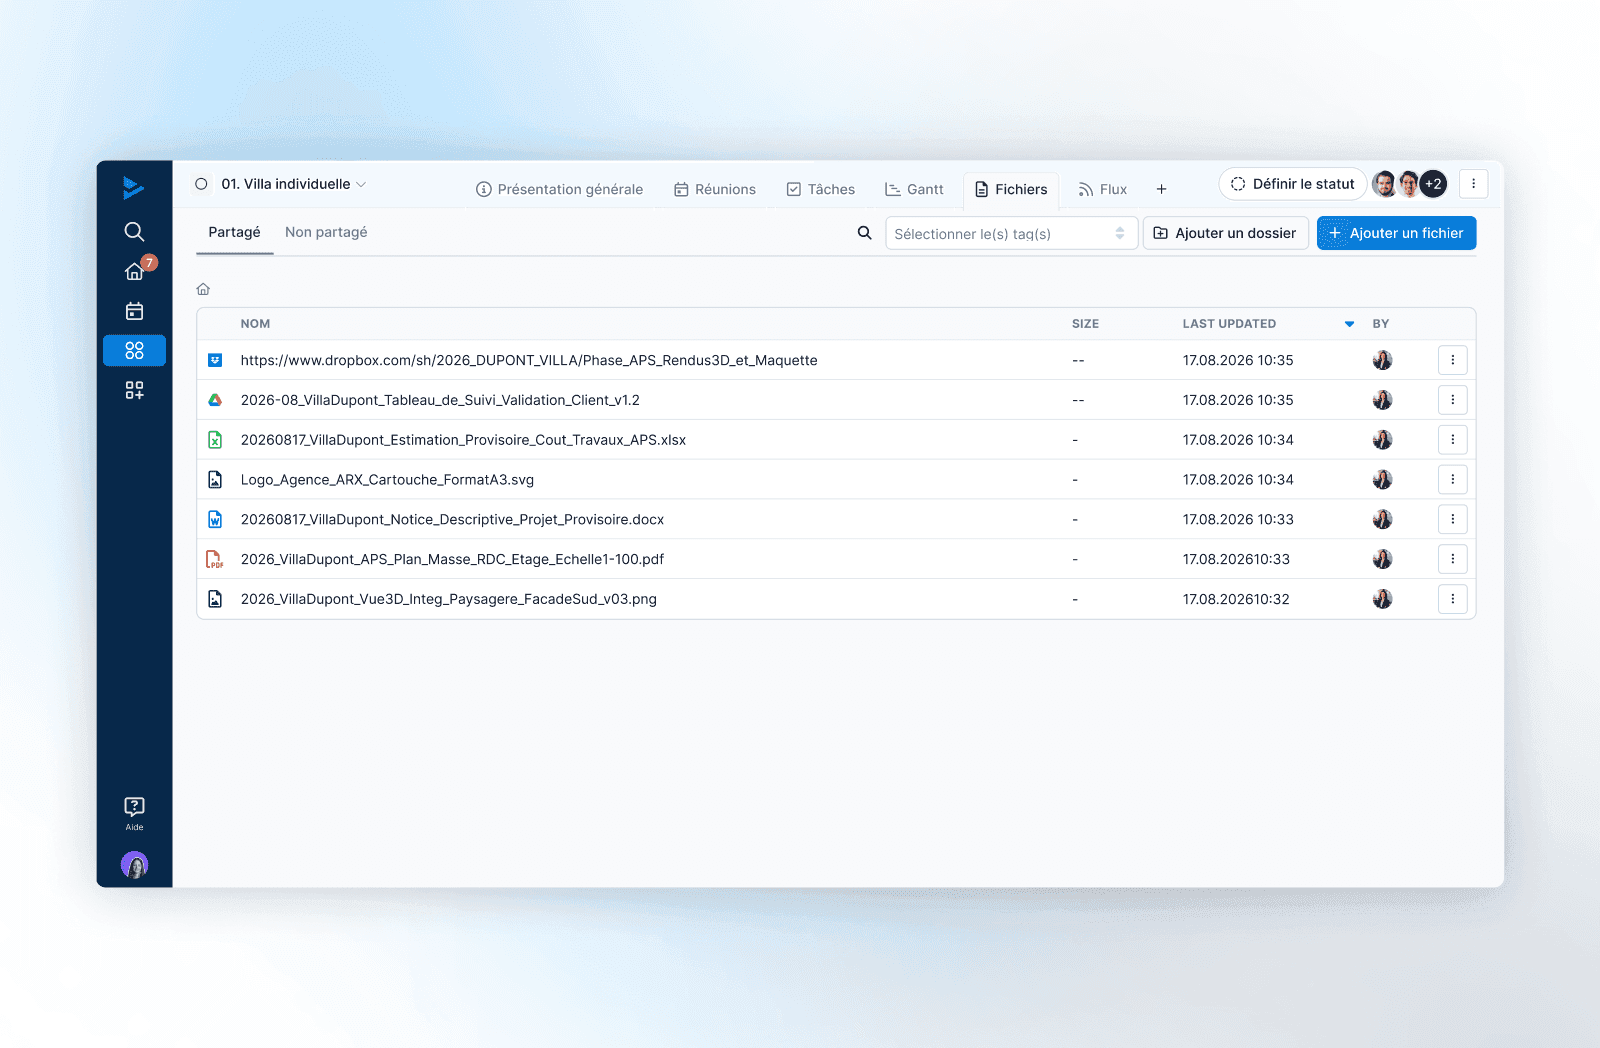Click the app logo in the sidebar
The width and height of the screenshot is (1600, 1048).
[133, 188]
